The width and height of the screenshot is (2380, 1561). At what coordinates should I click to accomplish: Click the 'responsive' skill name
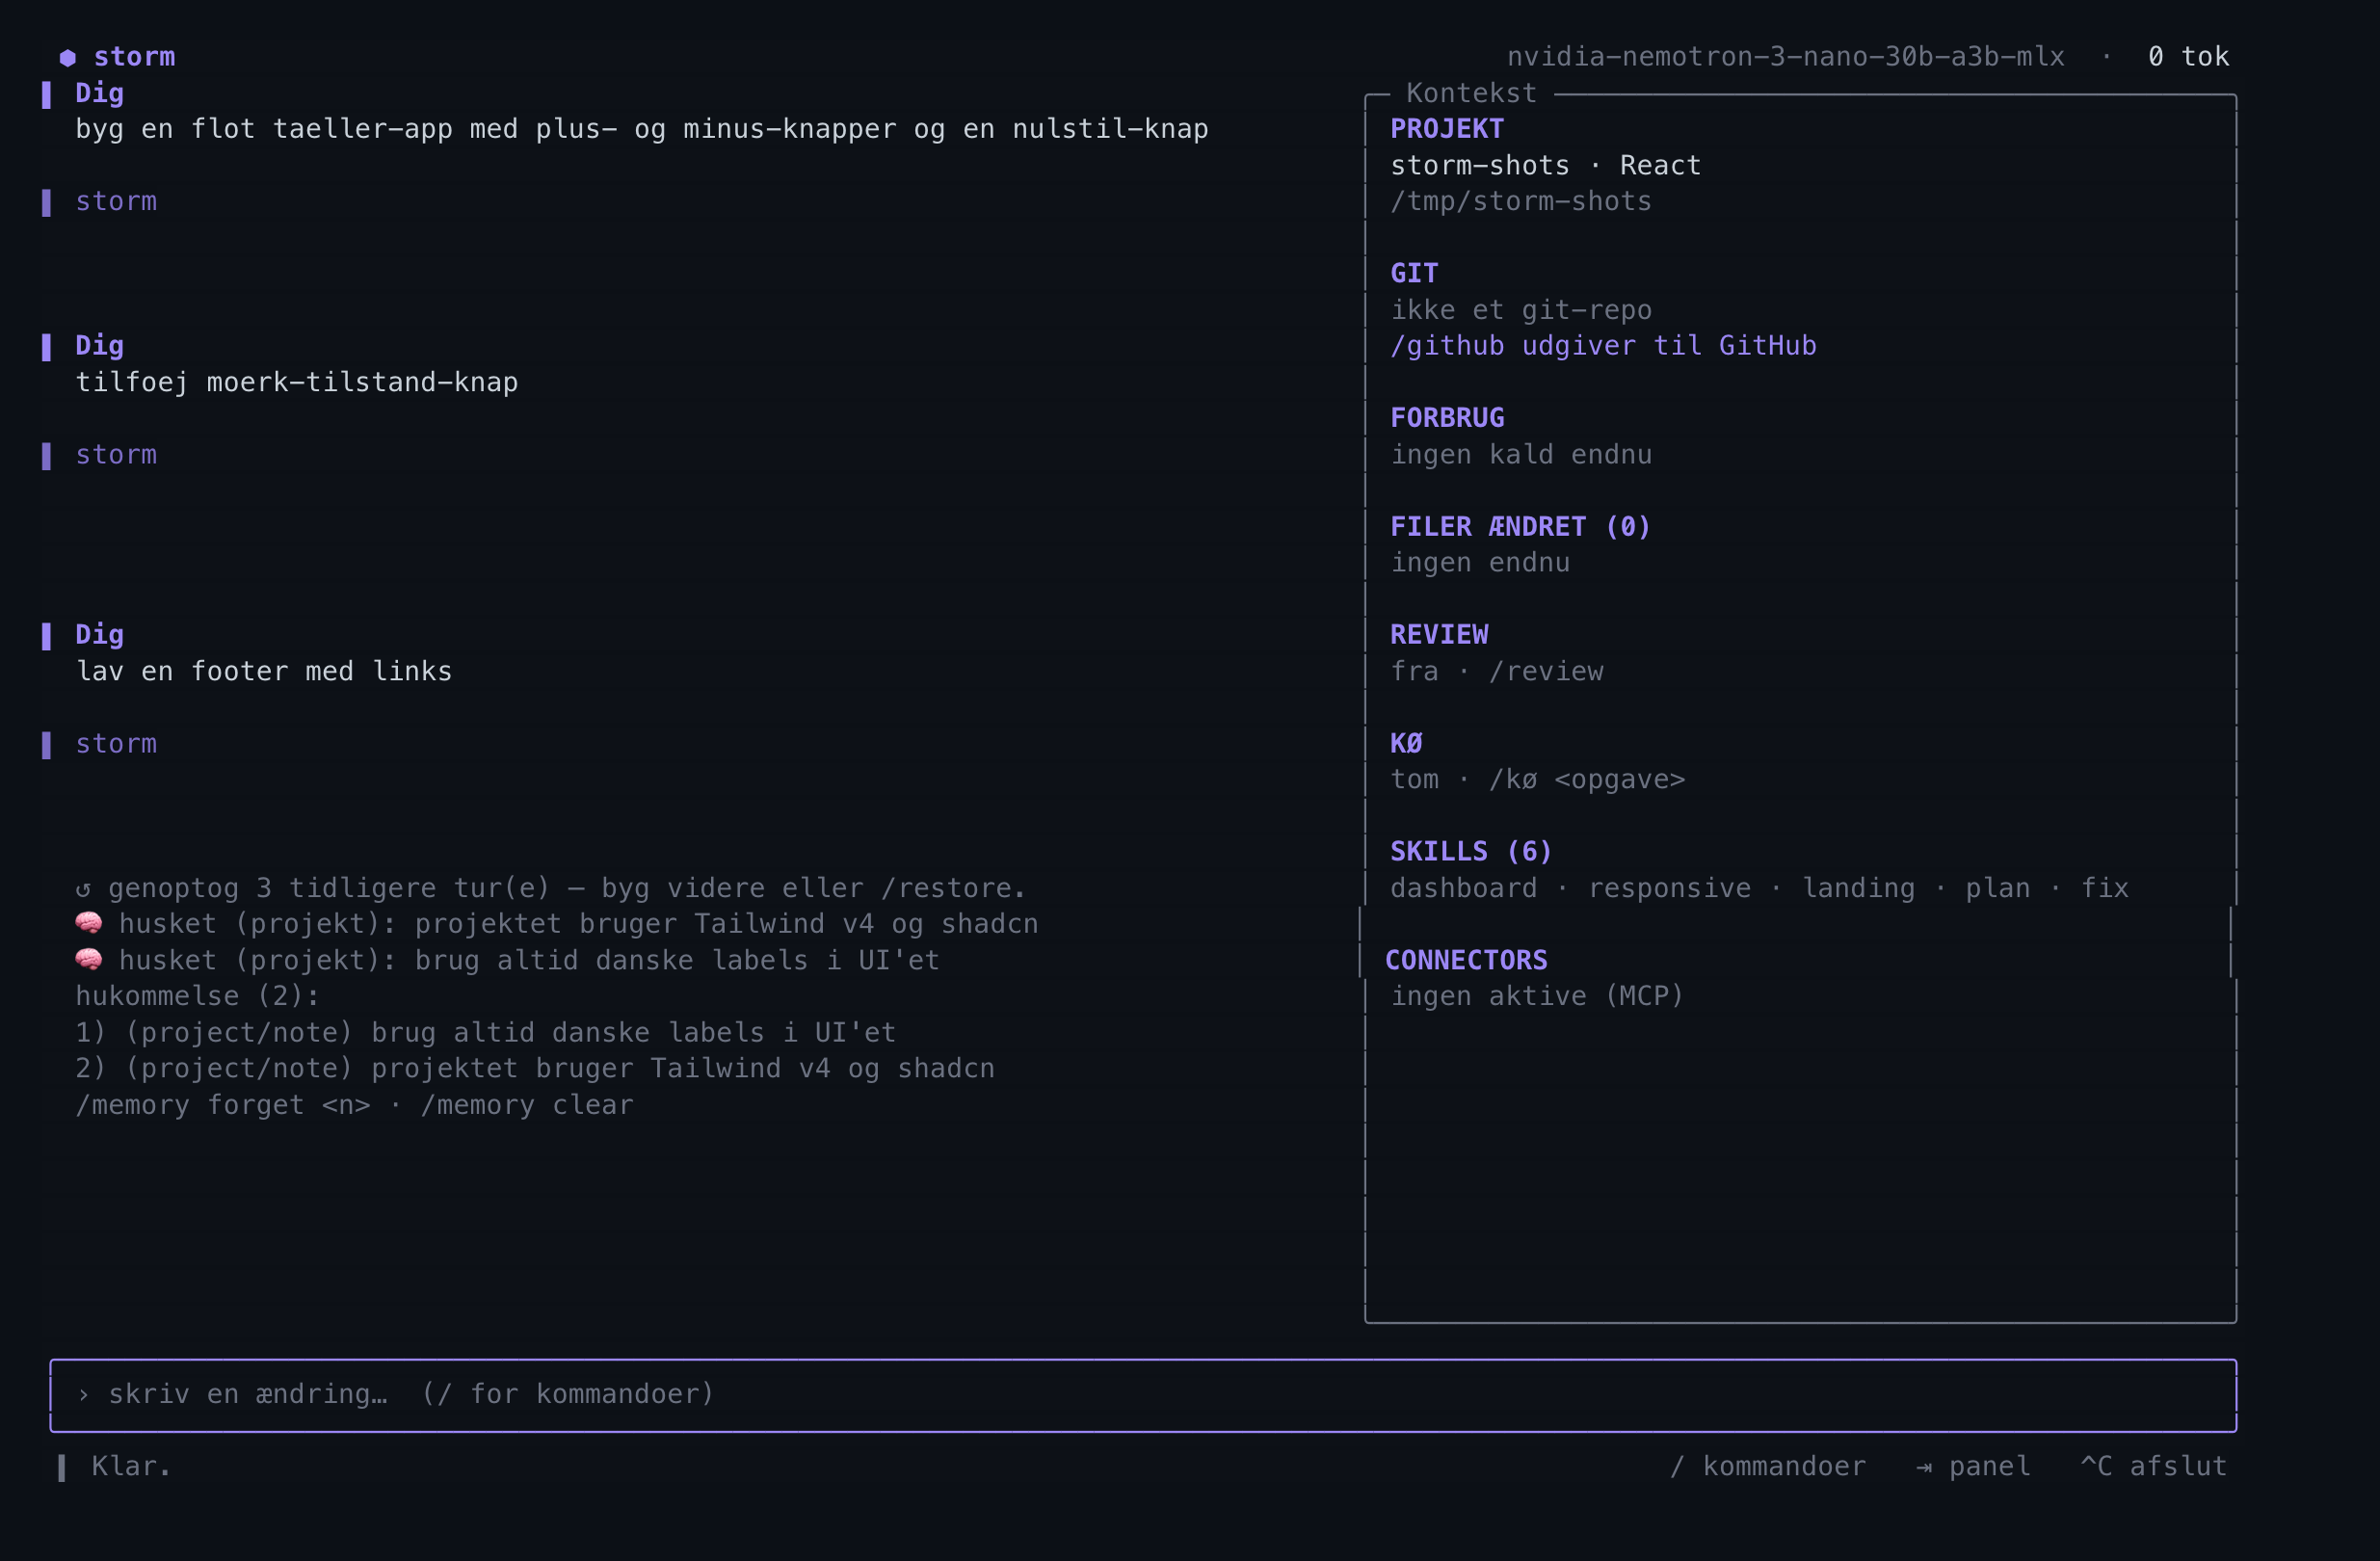pyautogui.click(x=1669, y=888)
